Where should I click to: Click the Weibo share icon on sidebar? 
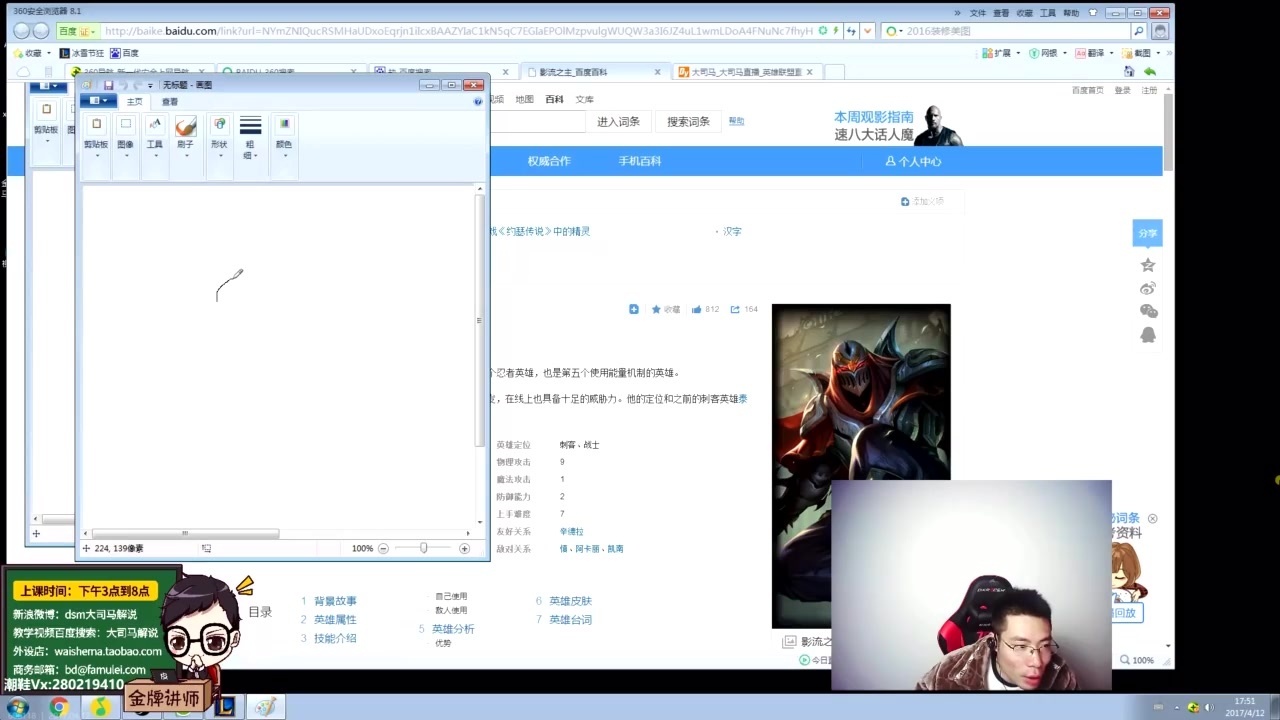point(1148,288)
